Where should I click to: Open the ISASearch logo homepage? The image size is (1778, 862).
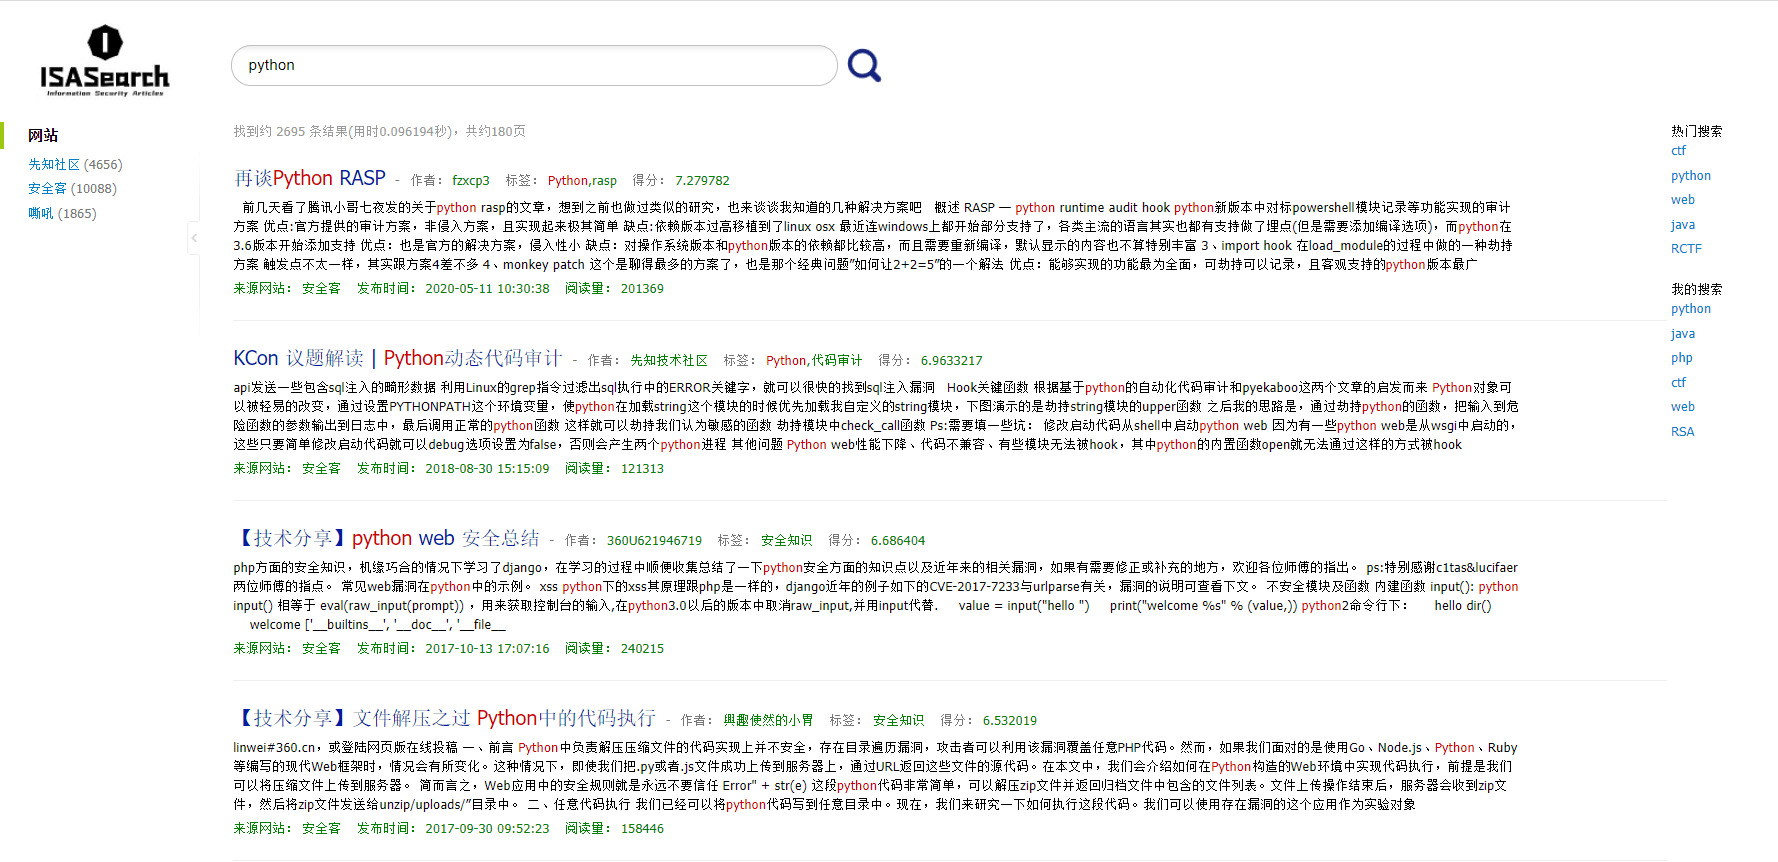(104, 62)
